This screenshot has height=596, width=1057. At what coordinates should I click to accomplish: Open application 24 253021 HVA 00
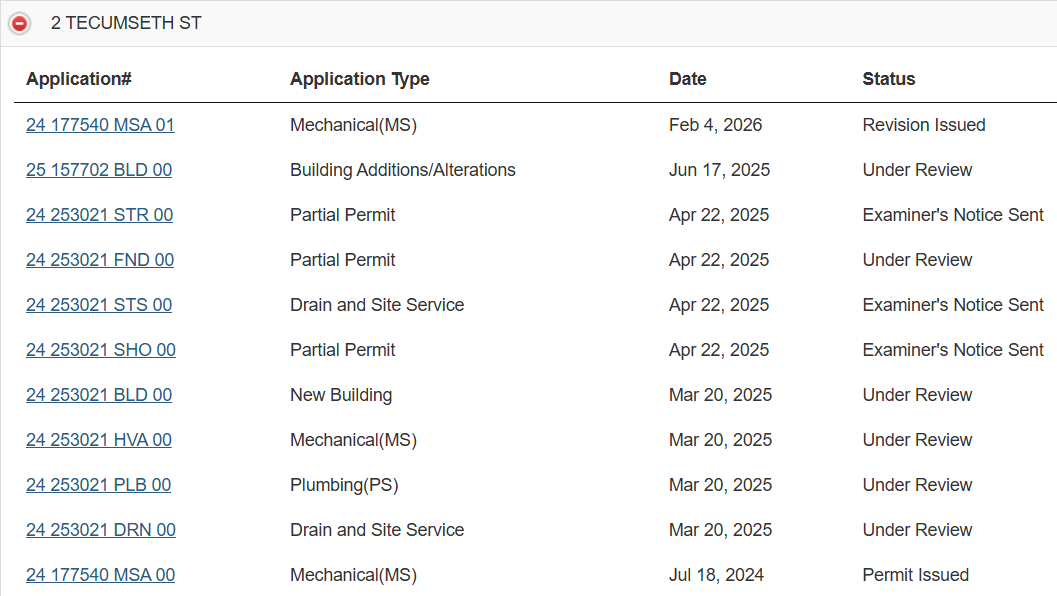point(99,440)
